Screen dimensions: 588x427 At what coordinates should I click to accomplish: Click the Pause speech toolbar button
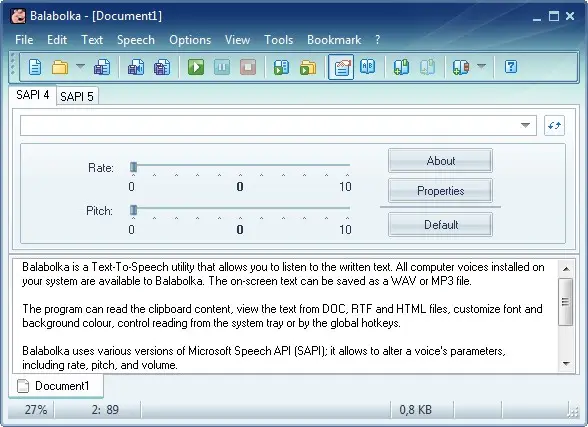coord(222,67)
